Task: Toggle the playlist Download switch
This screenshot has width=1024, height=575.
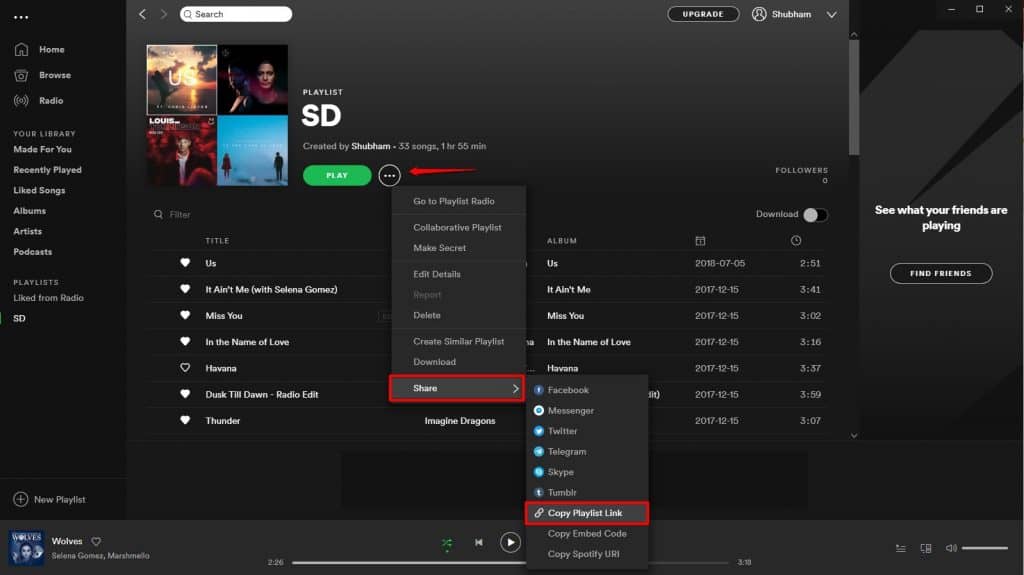Action: tap(815, 214)
